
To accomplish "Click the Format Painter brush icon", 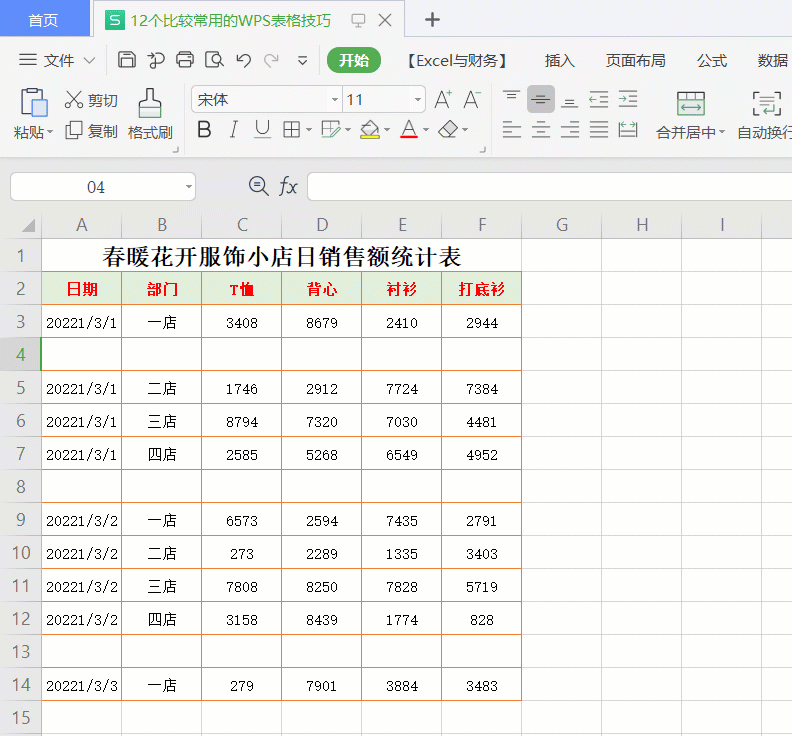I will 150,103.
